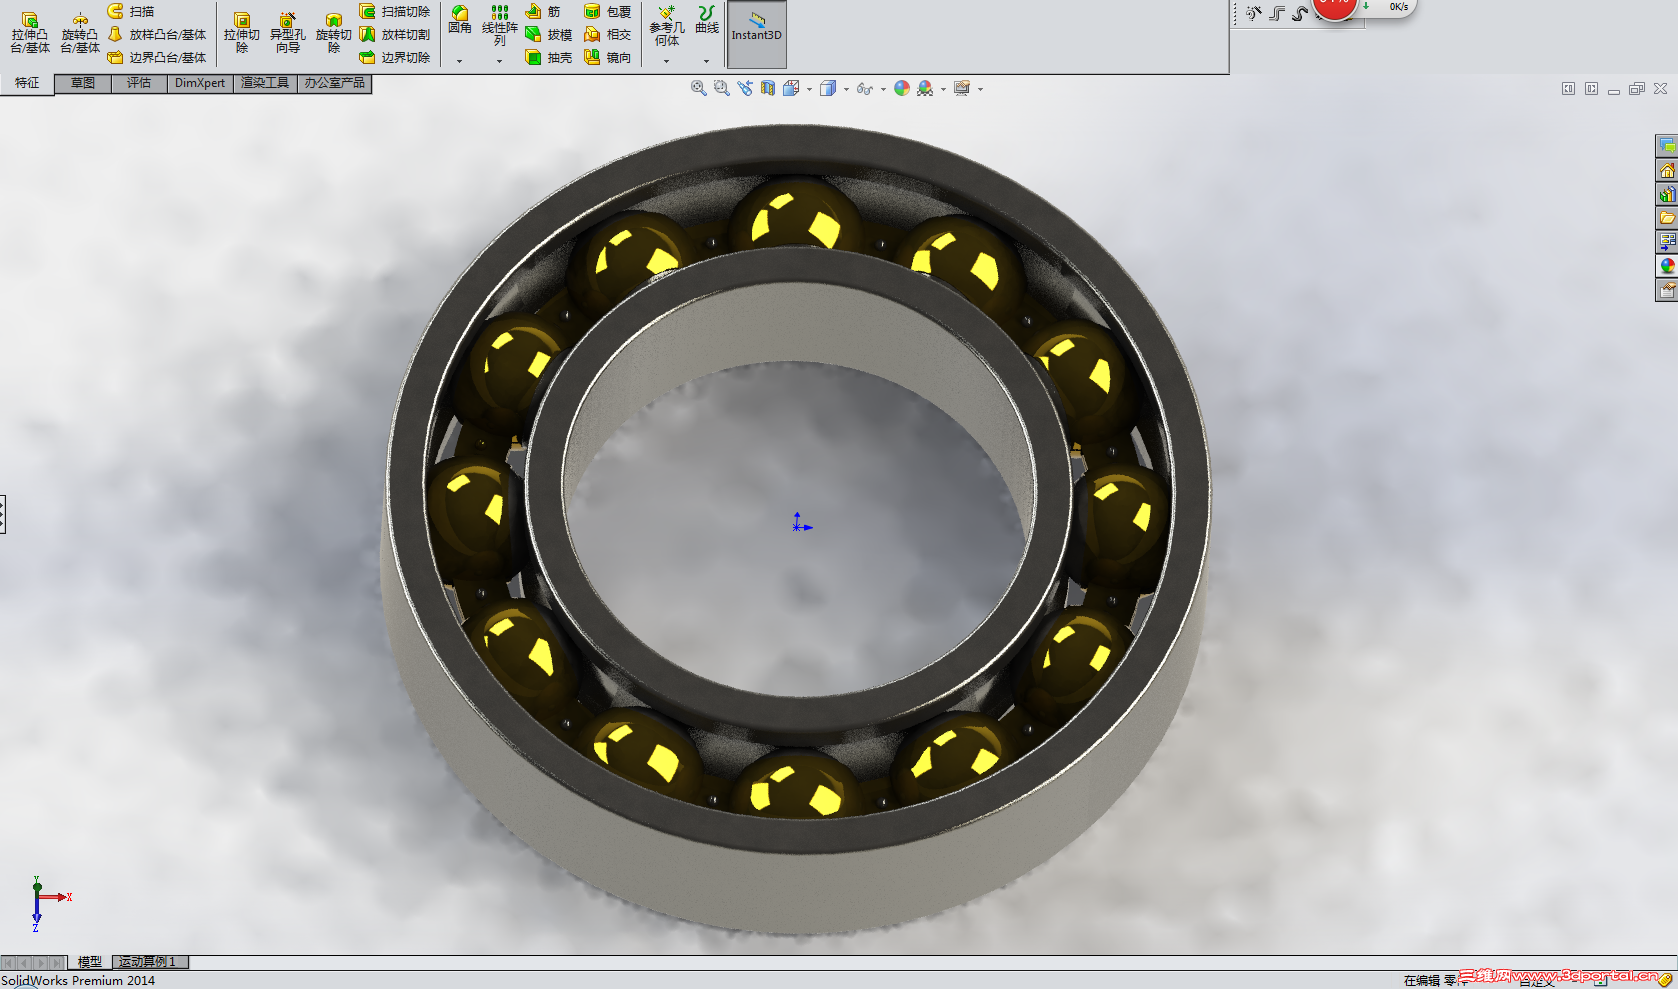
Task: Click the 拉伸凸台/基体 extrude boss tool
Action: pyautogui.click(x=30, y=33)
